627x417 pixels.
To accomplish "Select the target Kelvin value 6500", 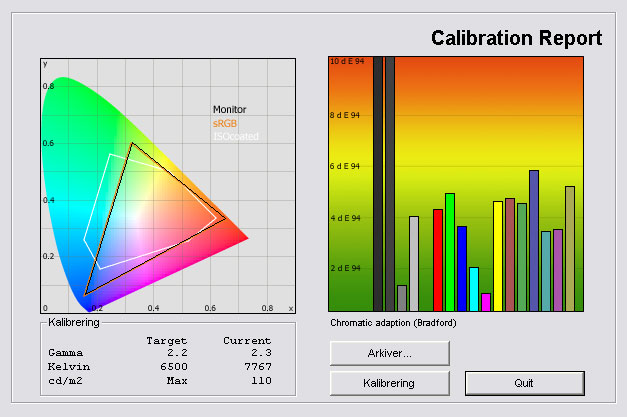I will [x=173, y=367].
